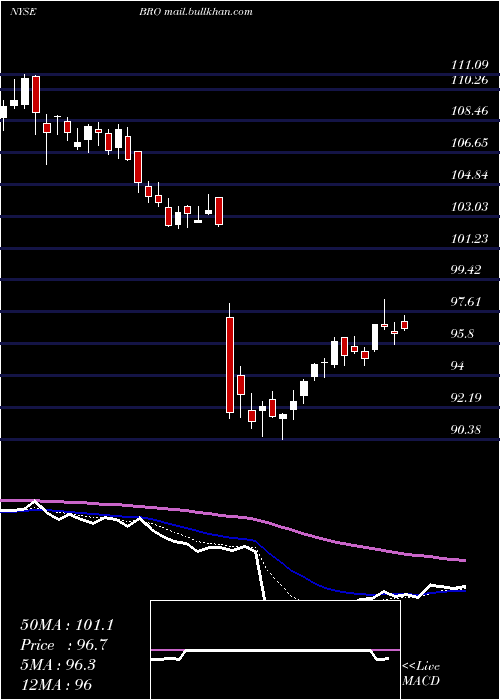Click the large red gap-down candle
The image size is (500, 700).
(x=230, y=364)
